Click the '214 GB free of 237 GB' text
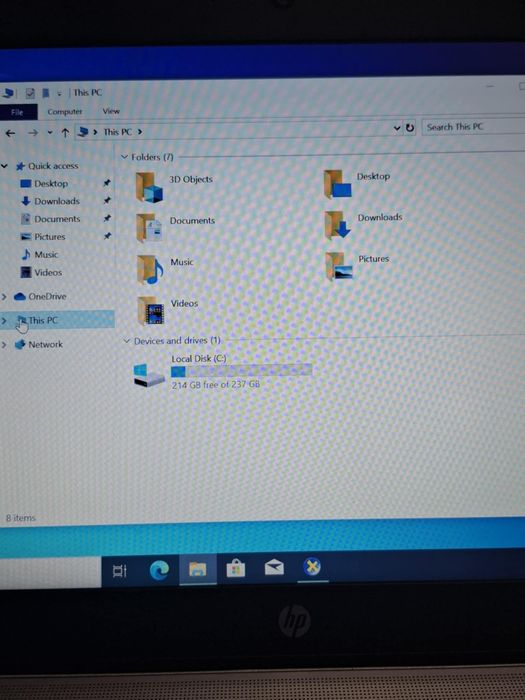This screenshot has width=525, height=700. pos(216,385)
